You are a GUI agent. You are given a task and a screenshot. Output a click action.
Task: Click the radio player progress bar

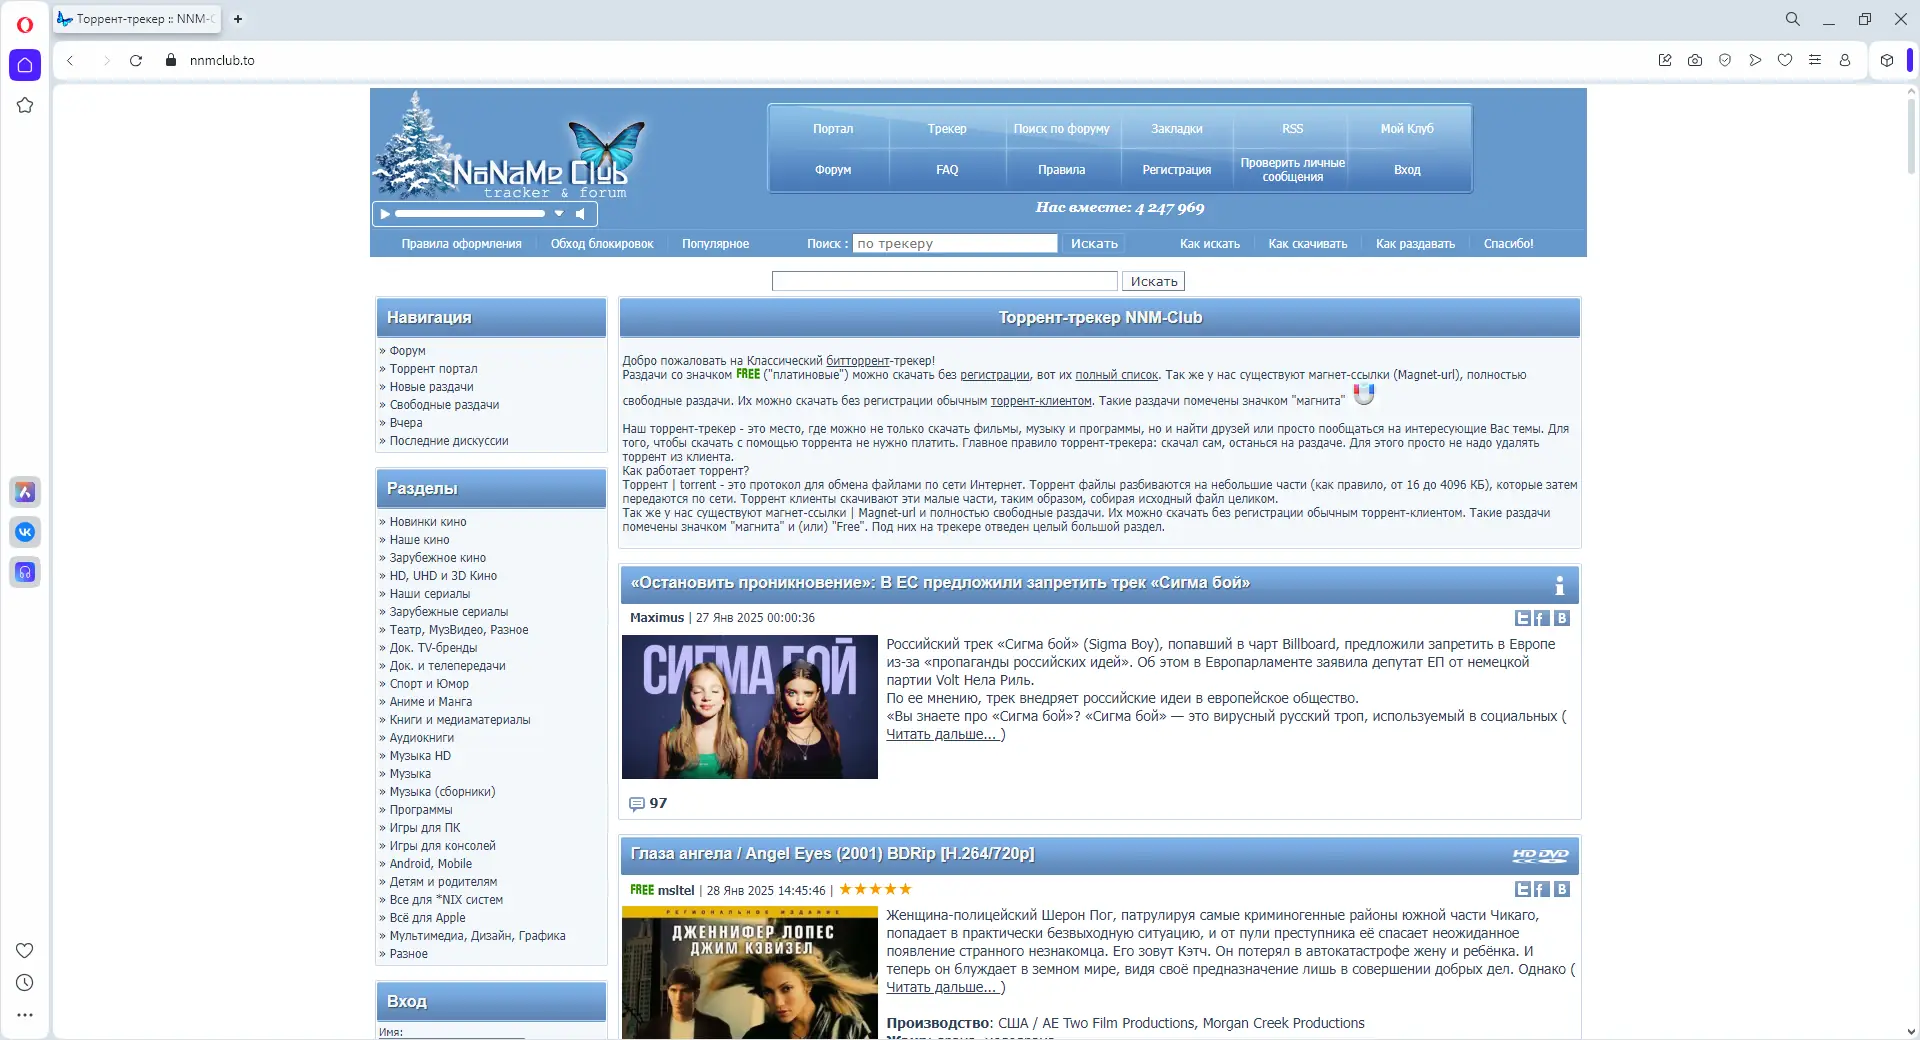click(x=470, y=213)
